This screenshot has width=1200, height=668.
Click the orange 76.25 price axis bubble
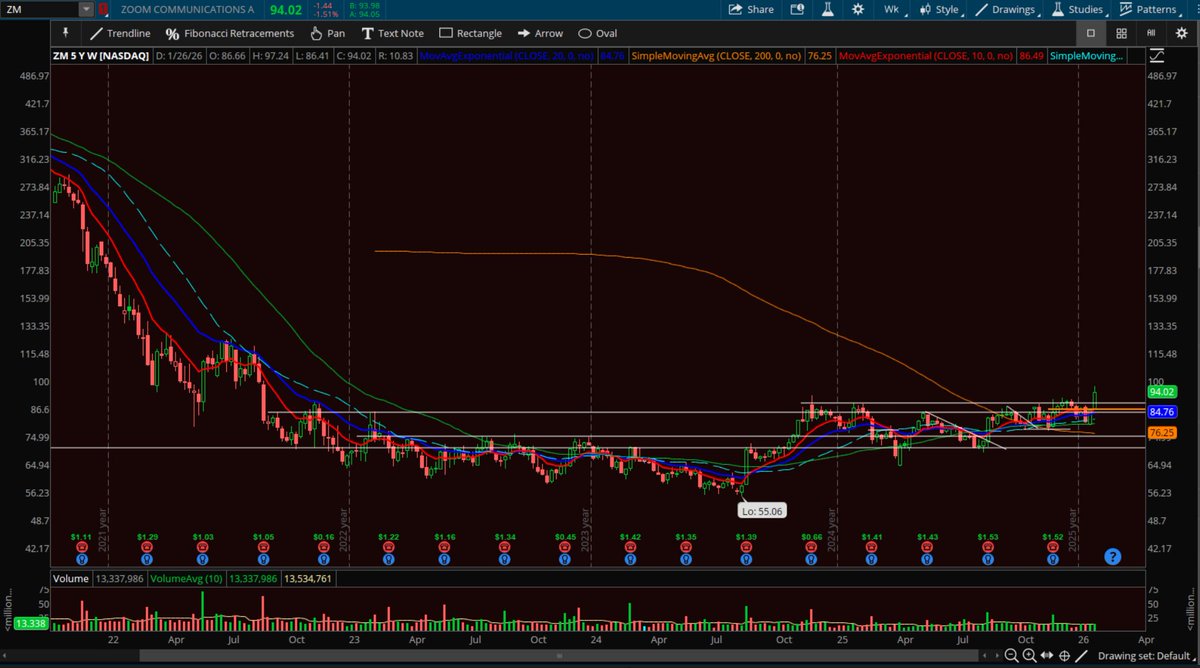pos(1161,432)
